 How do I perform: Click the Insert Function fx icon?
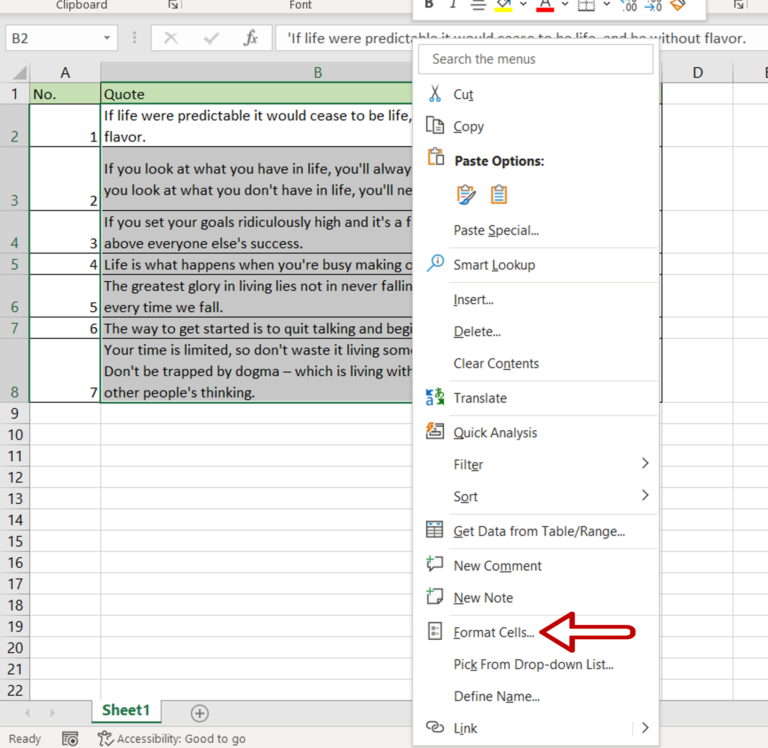point(251,39)
